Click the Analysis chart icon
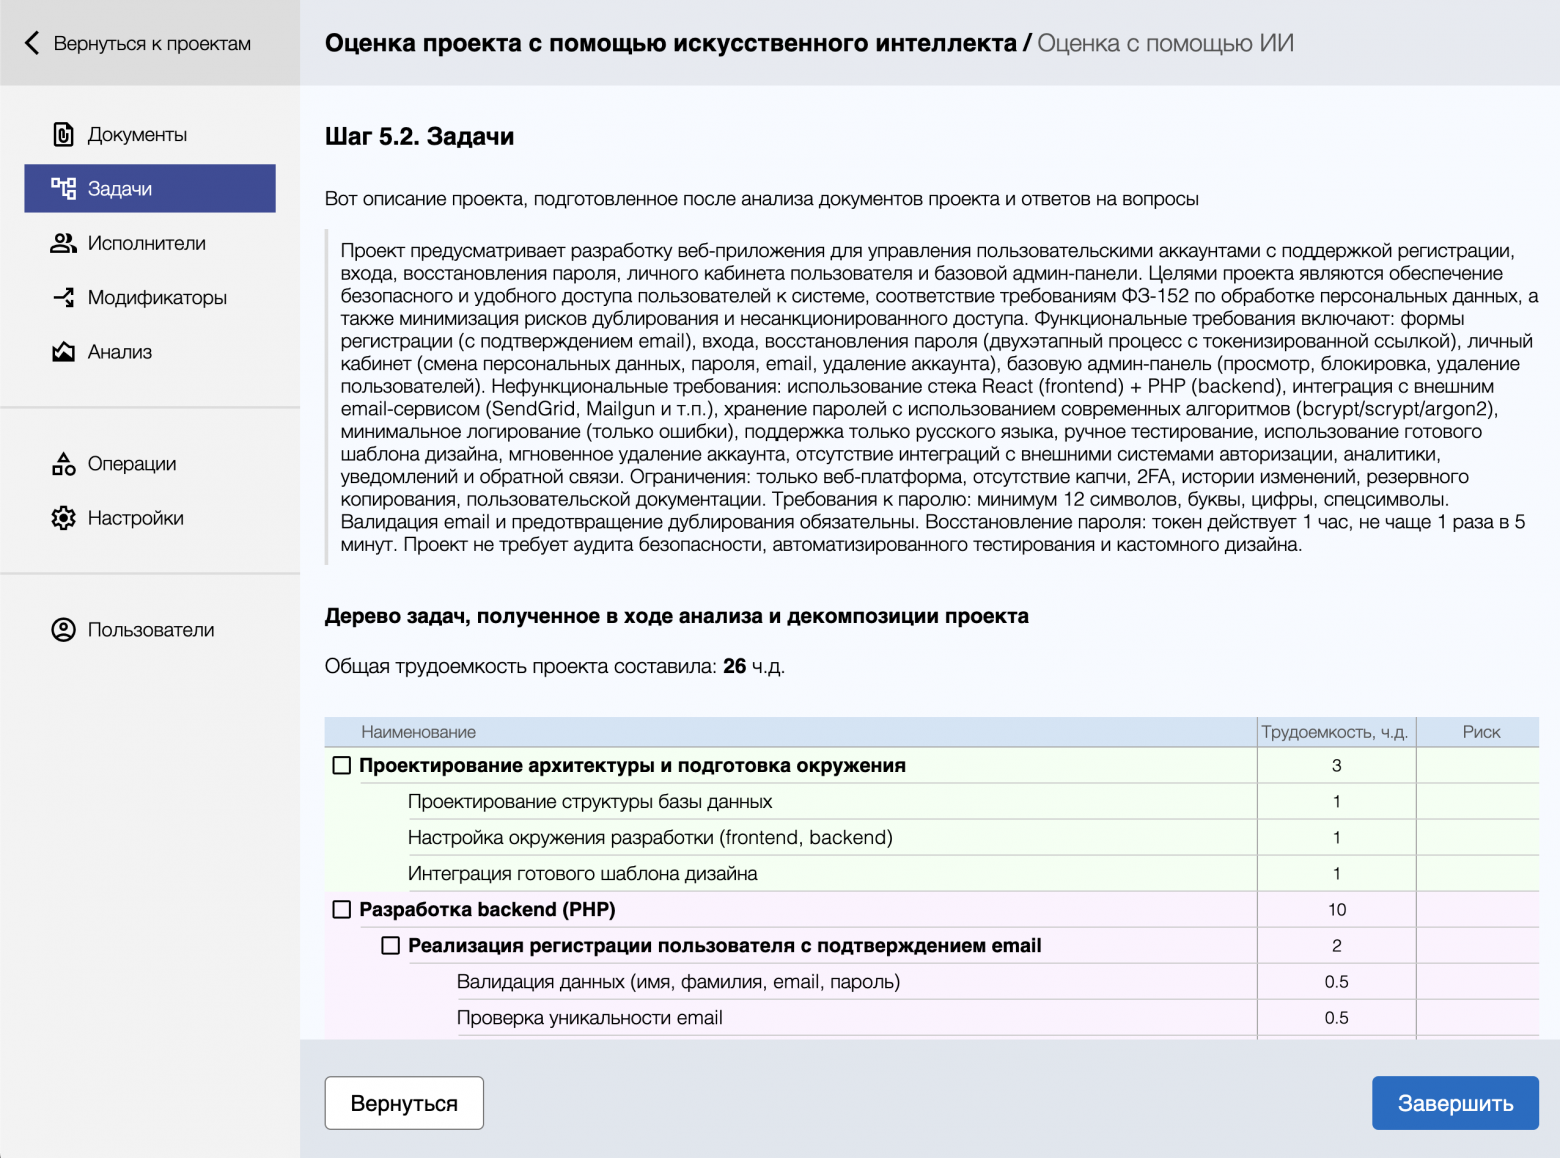The height and width of the screenshot is (1158, 1560). coord(63,352)
